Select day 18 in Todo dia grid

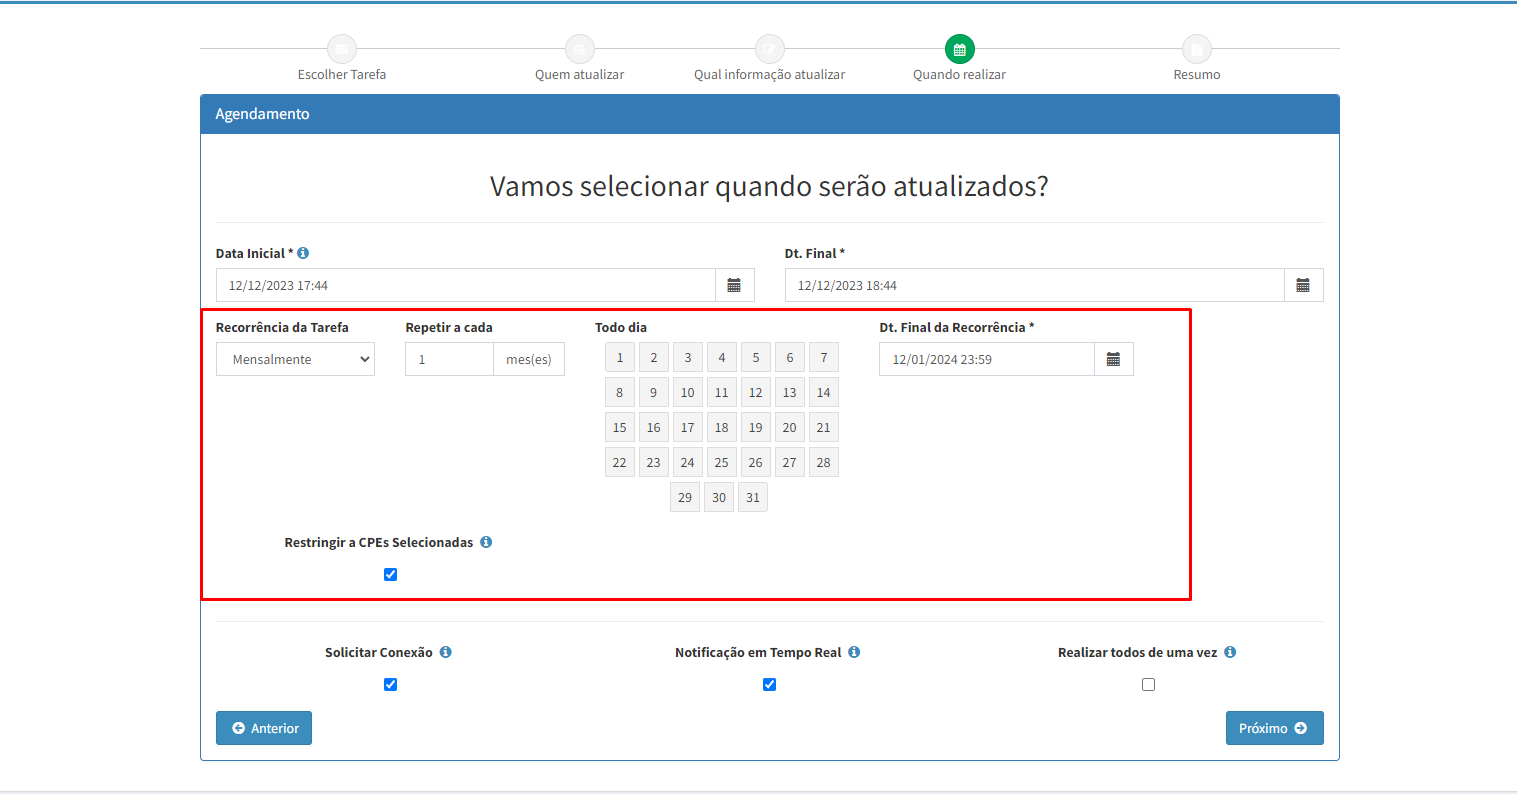point(722,427)
